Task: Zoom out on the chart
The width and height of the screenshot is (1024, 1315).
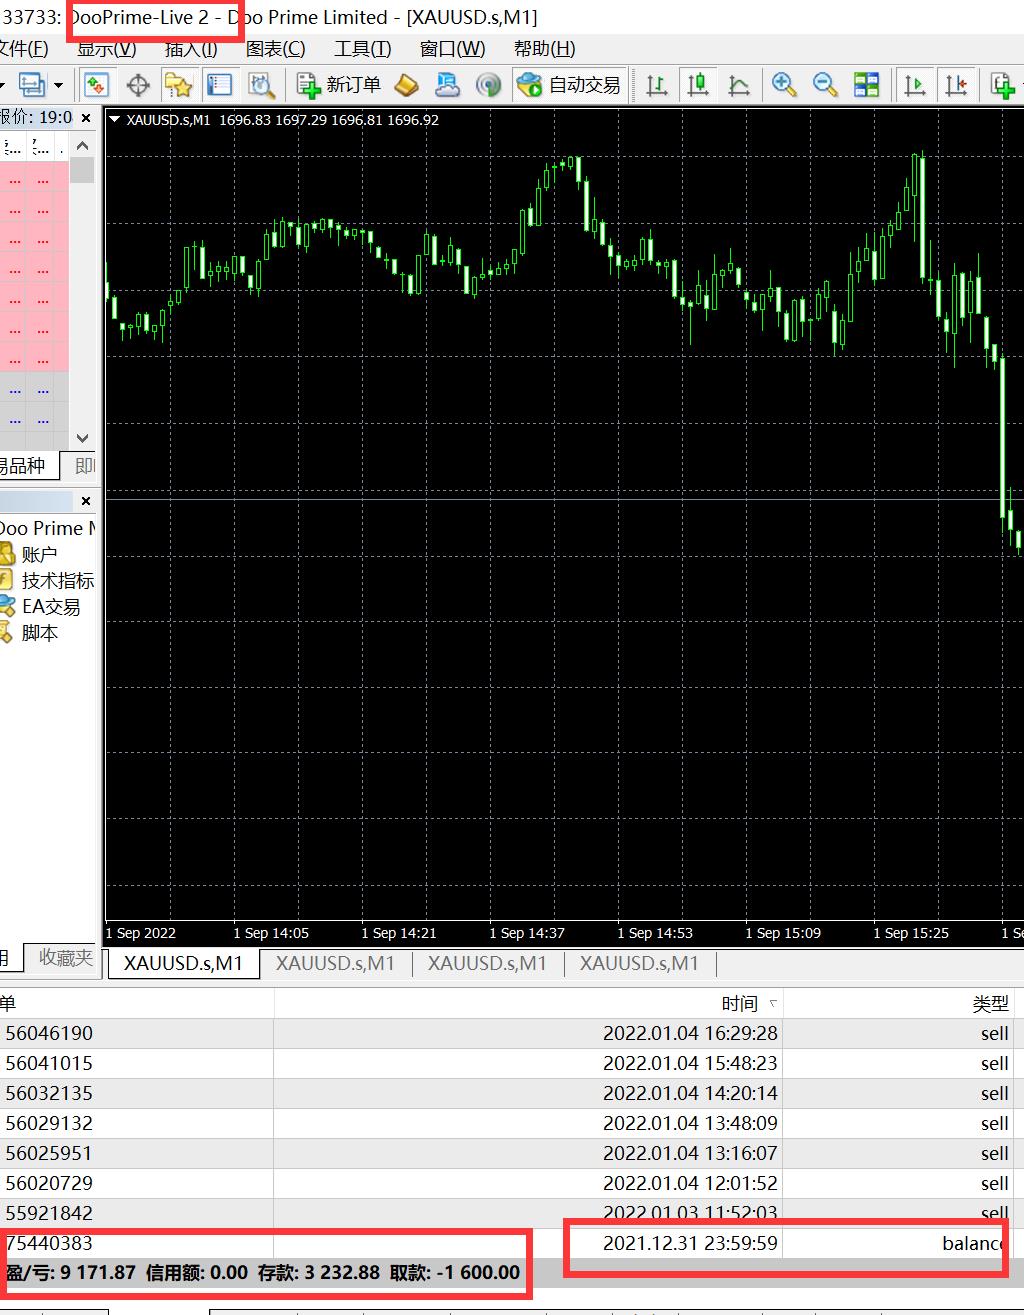Action: (825, 85)
